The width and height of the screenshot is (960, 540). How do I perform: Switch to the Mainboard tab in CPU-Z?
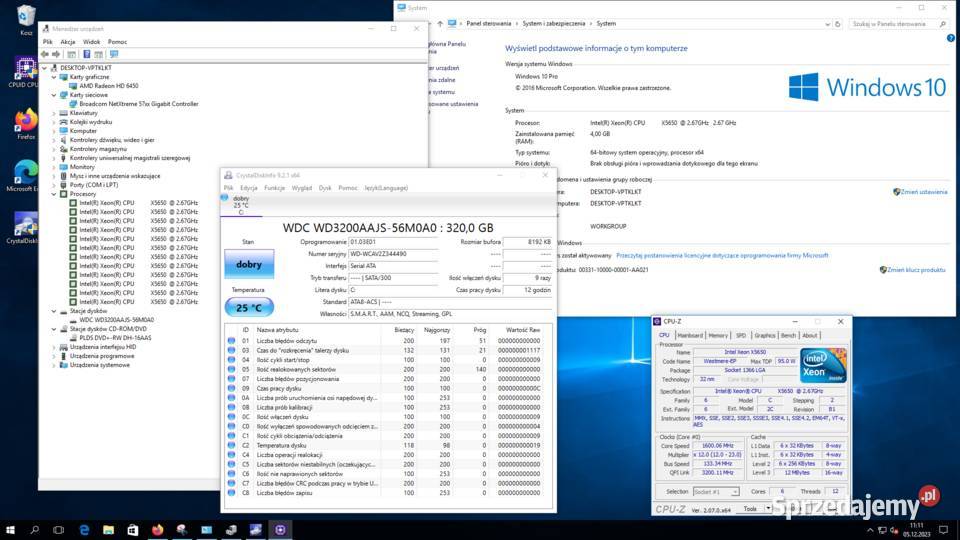(690, 336)
